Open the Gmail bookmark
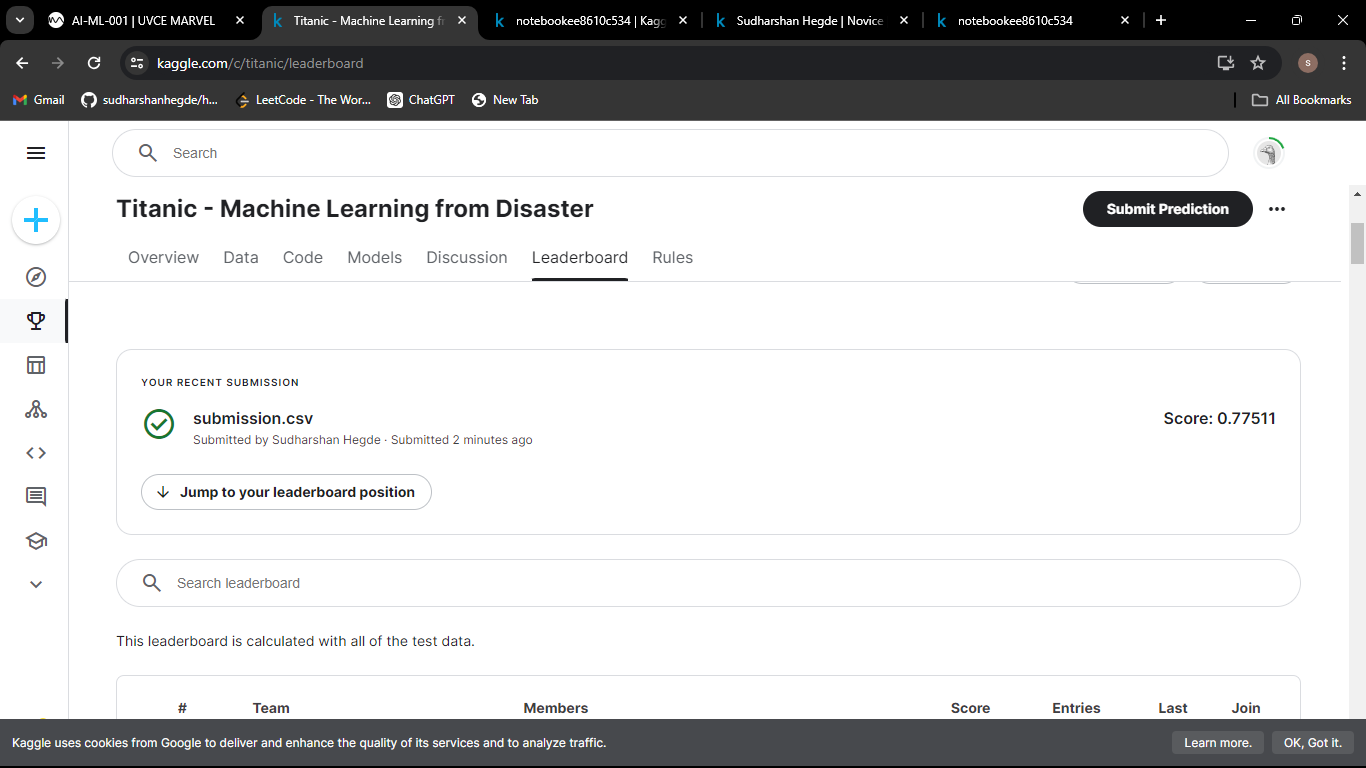 click(x=38, y=100)
